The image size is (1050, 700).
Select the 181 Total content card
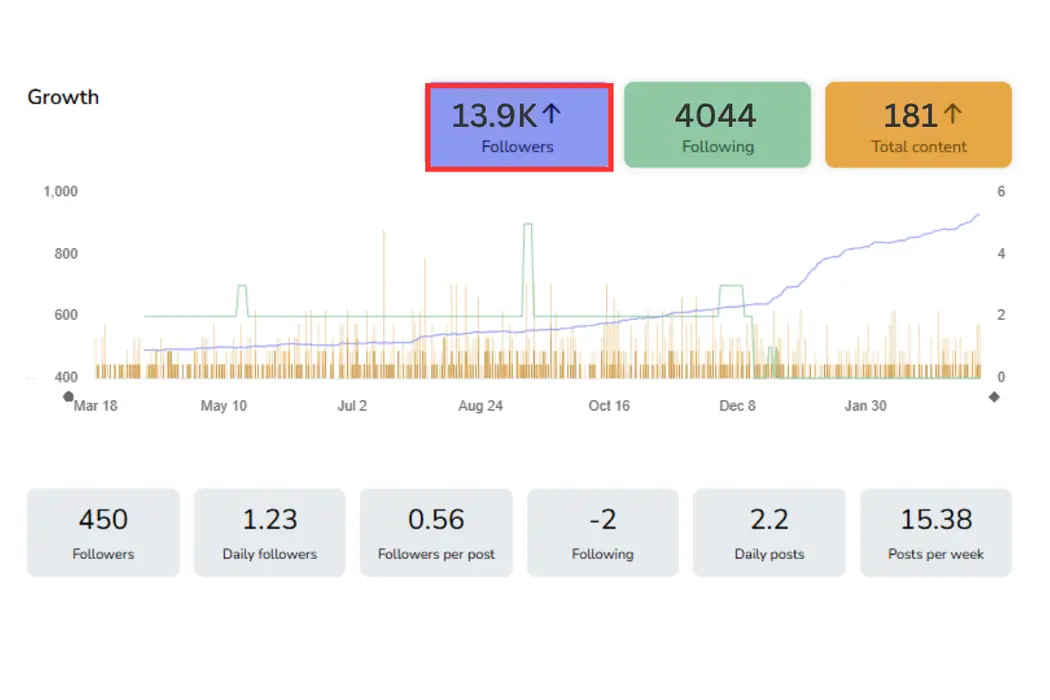[x=918, y=125]
